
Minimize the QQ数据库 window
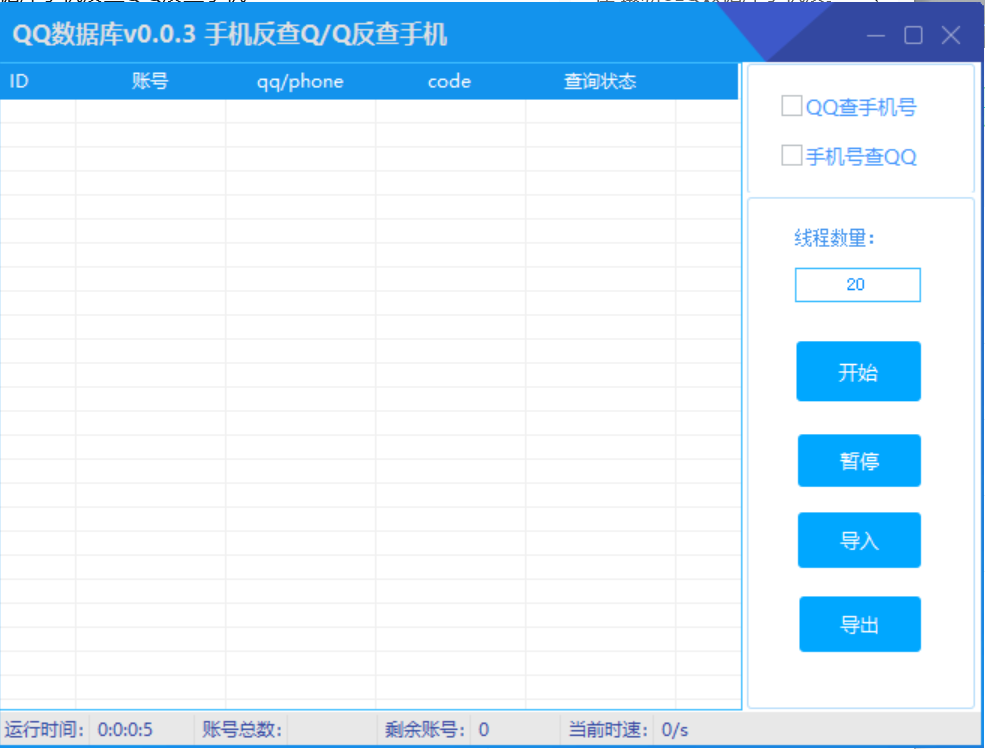(874, 35)
